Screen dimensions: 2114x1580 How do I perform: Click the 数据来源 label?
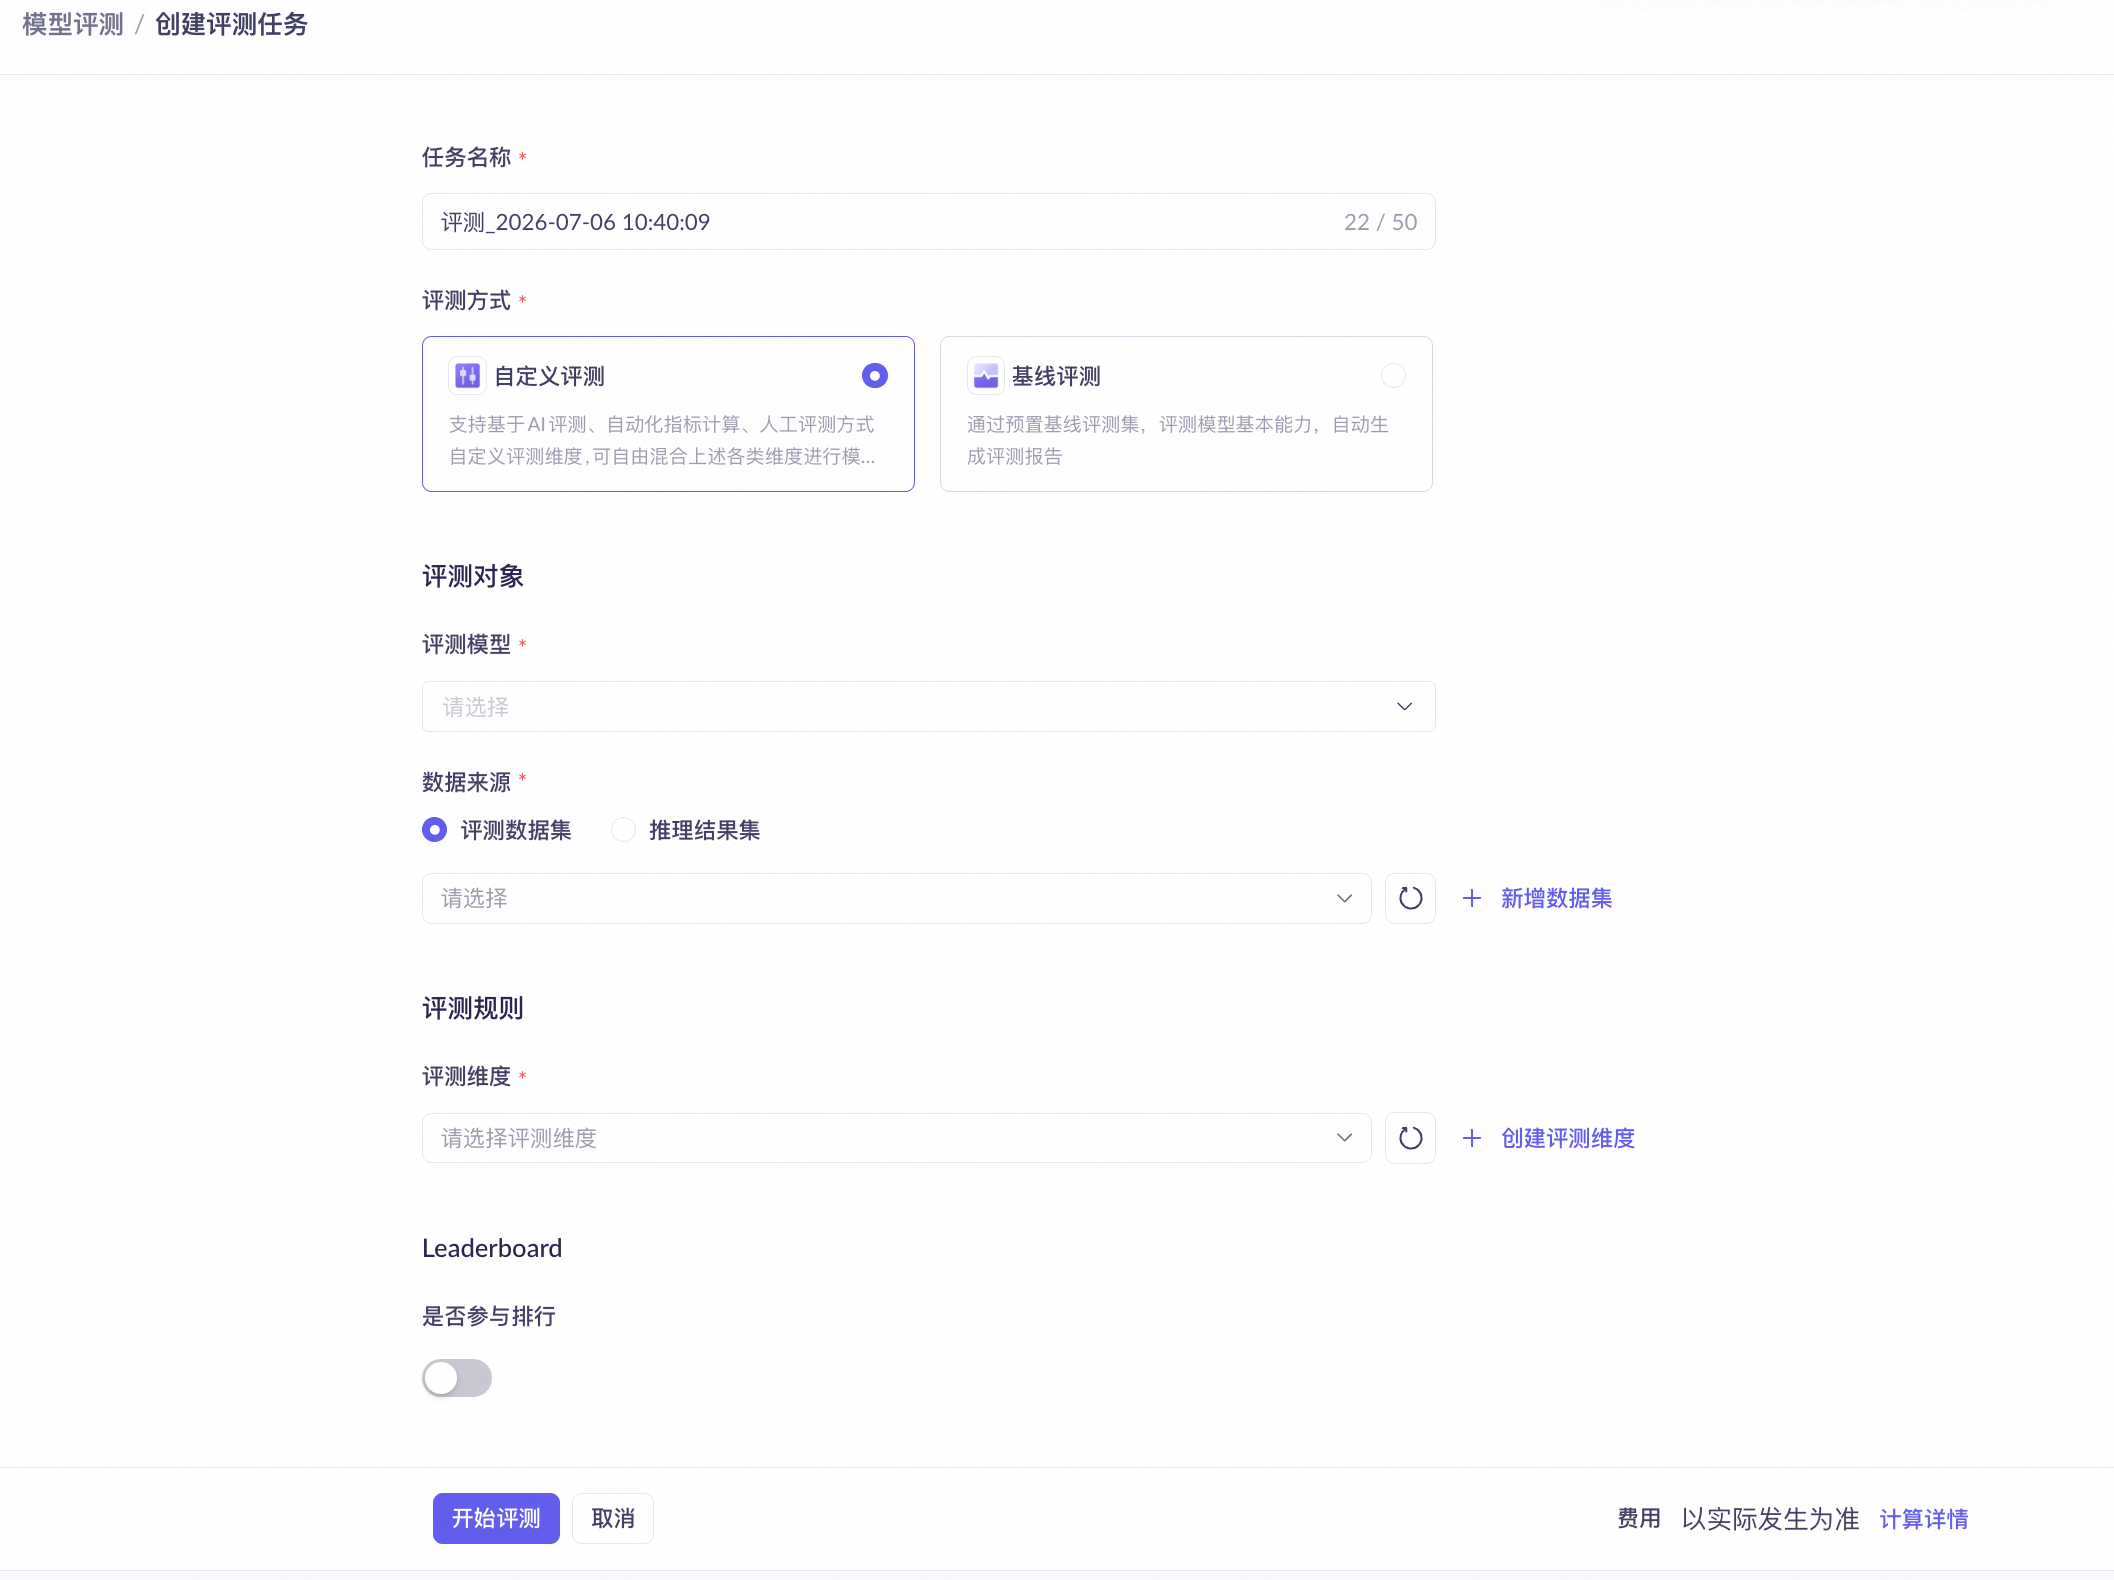click(466, 782)
